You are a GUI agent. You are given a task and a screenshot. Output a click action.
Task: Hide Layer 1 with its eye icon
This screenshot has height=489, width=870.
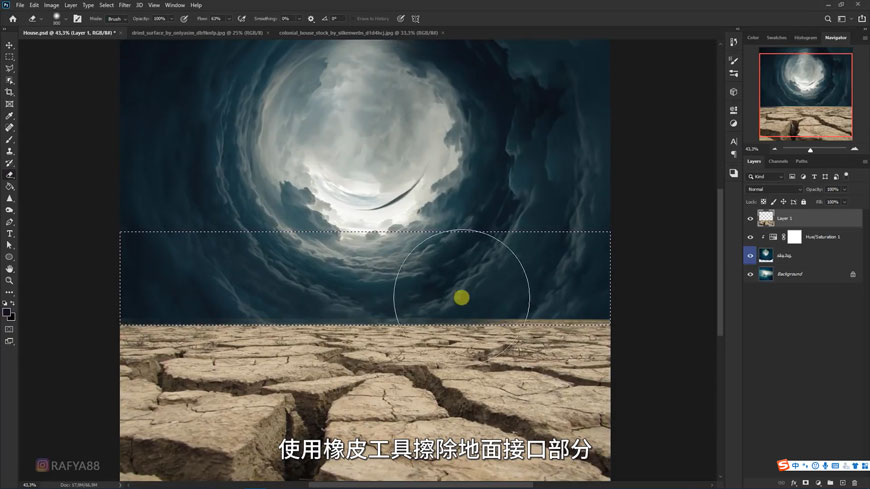(750, 218)
